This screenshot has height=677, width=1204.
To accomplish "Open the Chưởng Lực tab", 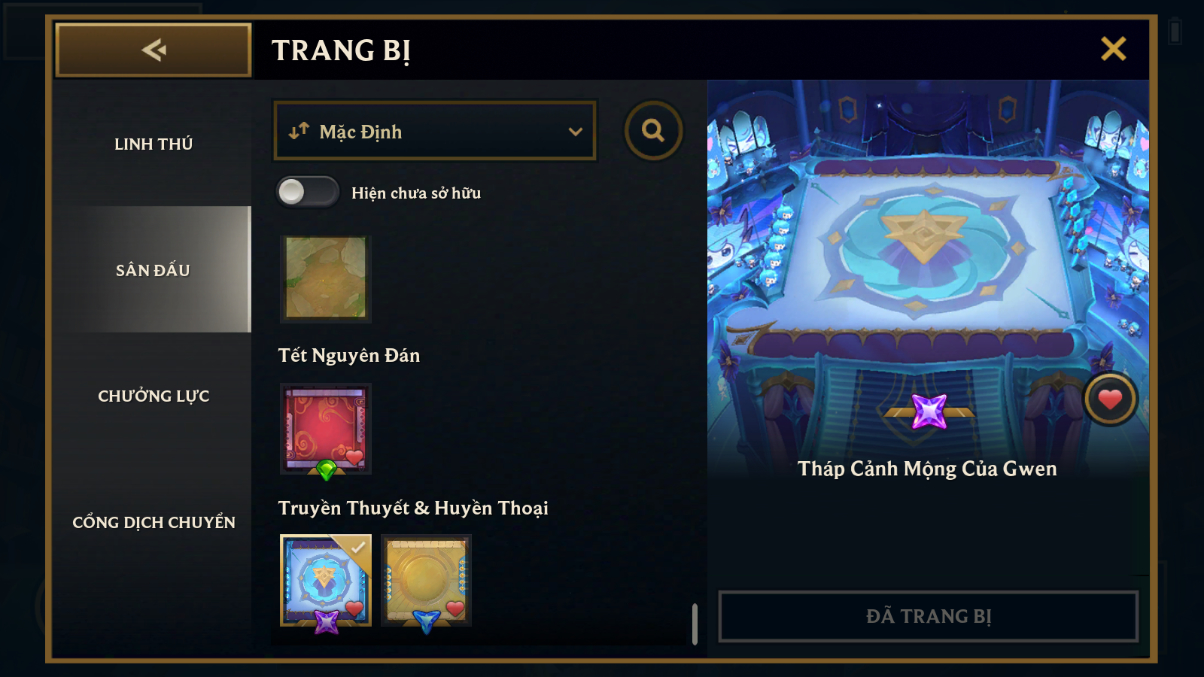I will click(x=153, y=396).
